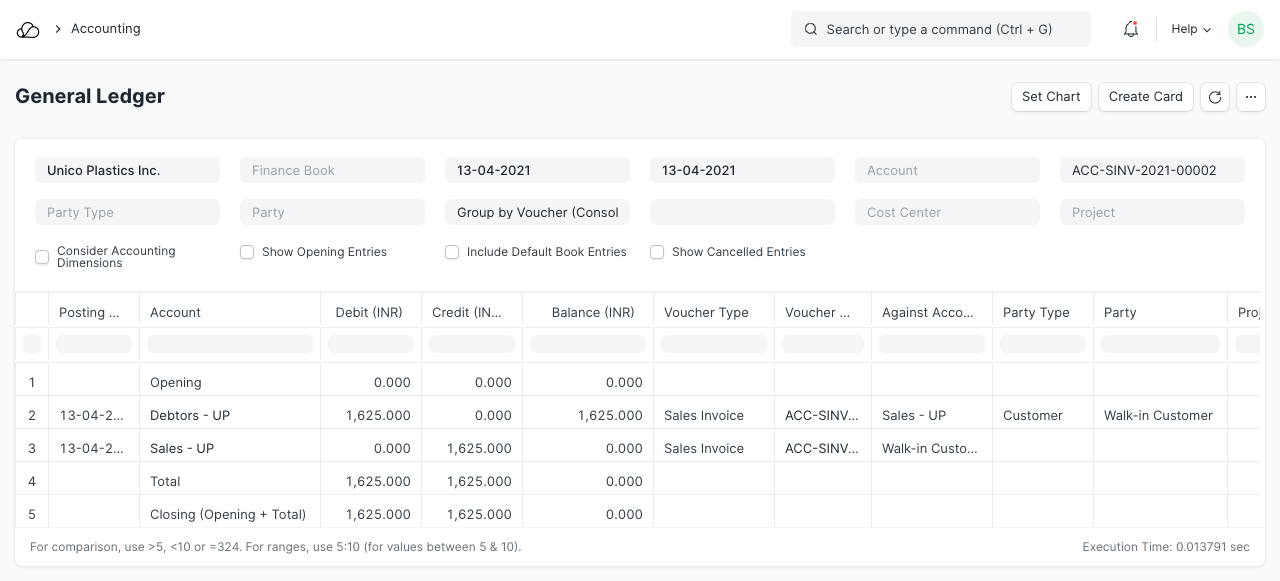
Task: Open the Group by Voucher dropdown
Action: (537, 212)
